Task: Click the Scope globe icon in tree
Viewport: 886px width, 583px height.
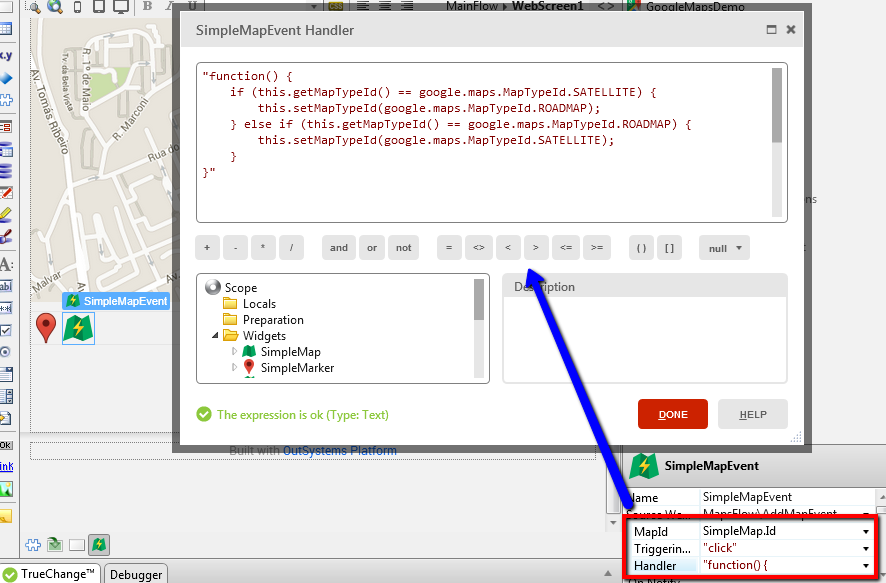Action: click(212, 287)
